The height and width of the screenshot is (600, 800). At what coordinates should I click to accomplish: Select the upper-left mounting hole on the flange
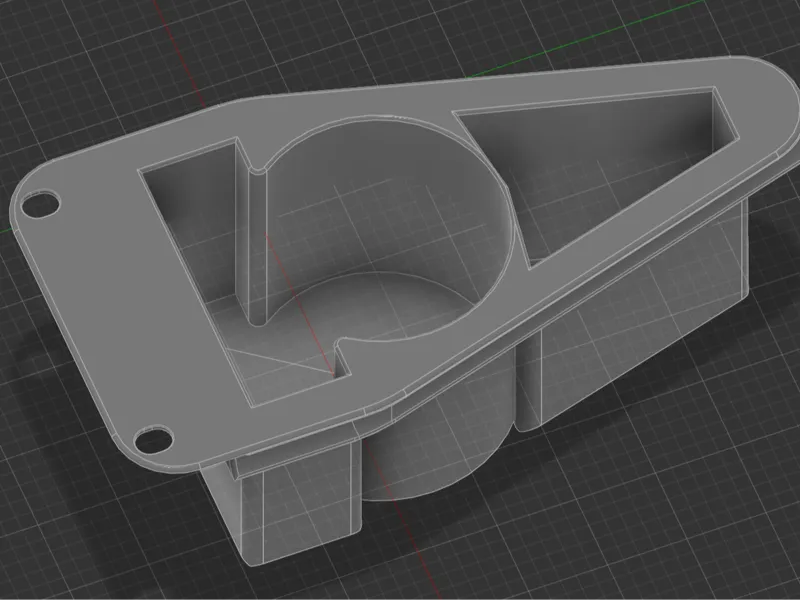(x=40, y=205)
